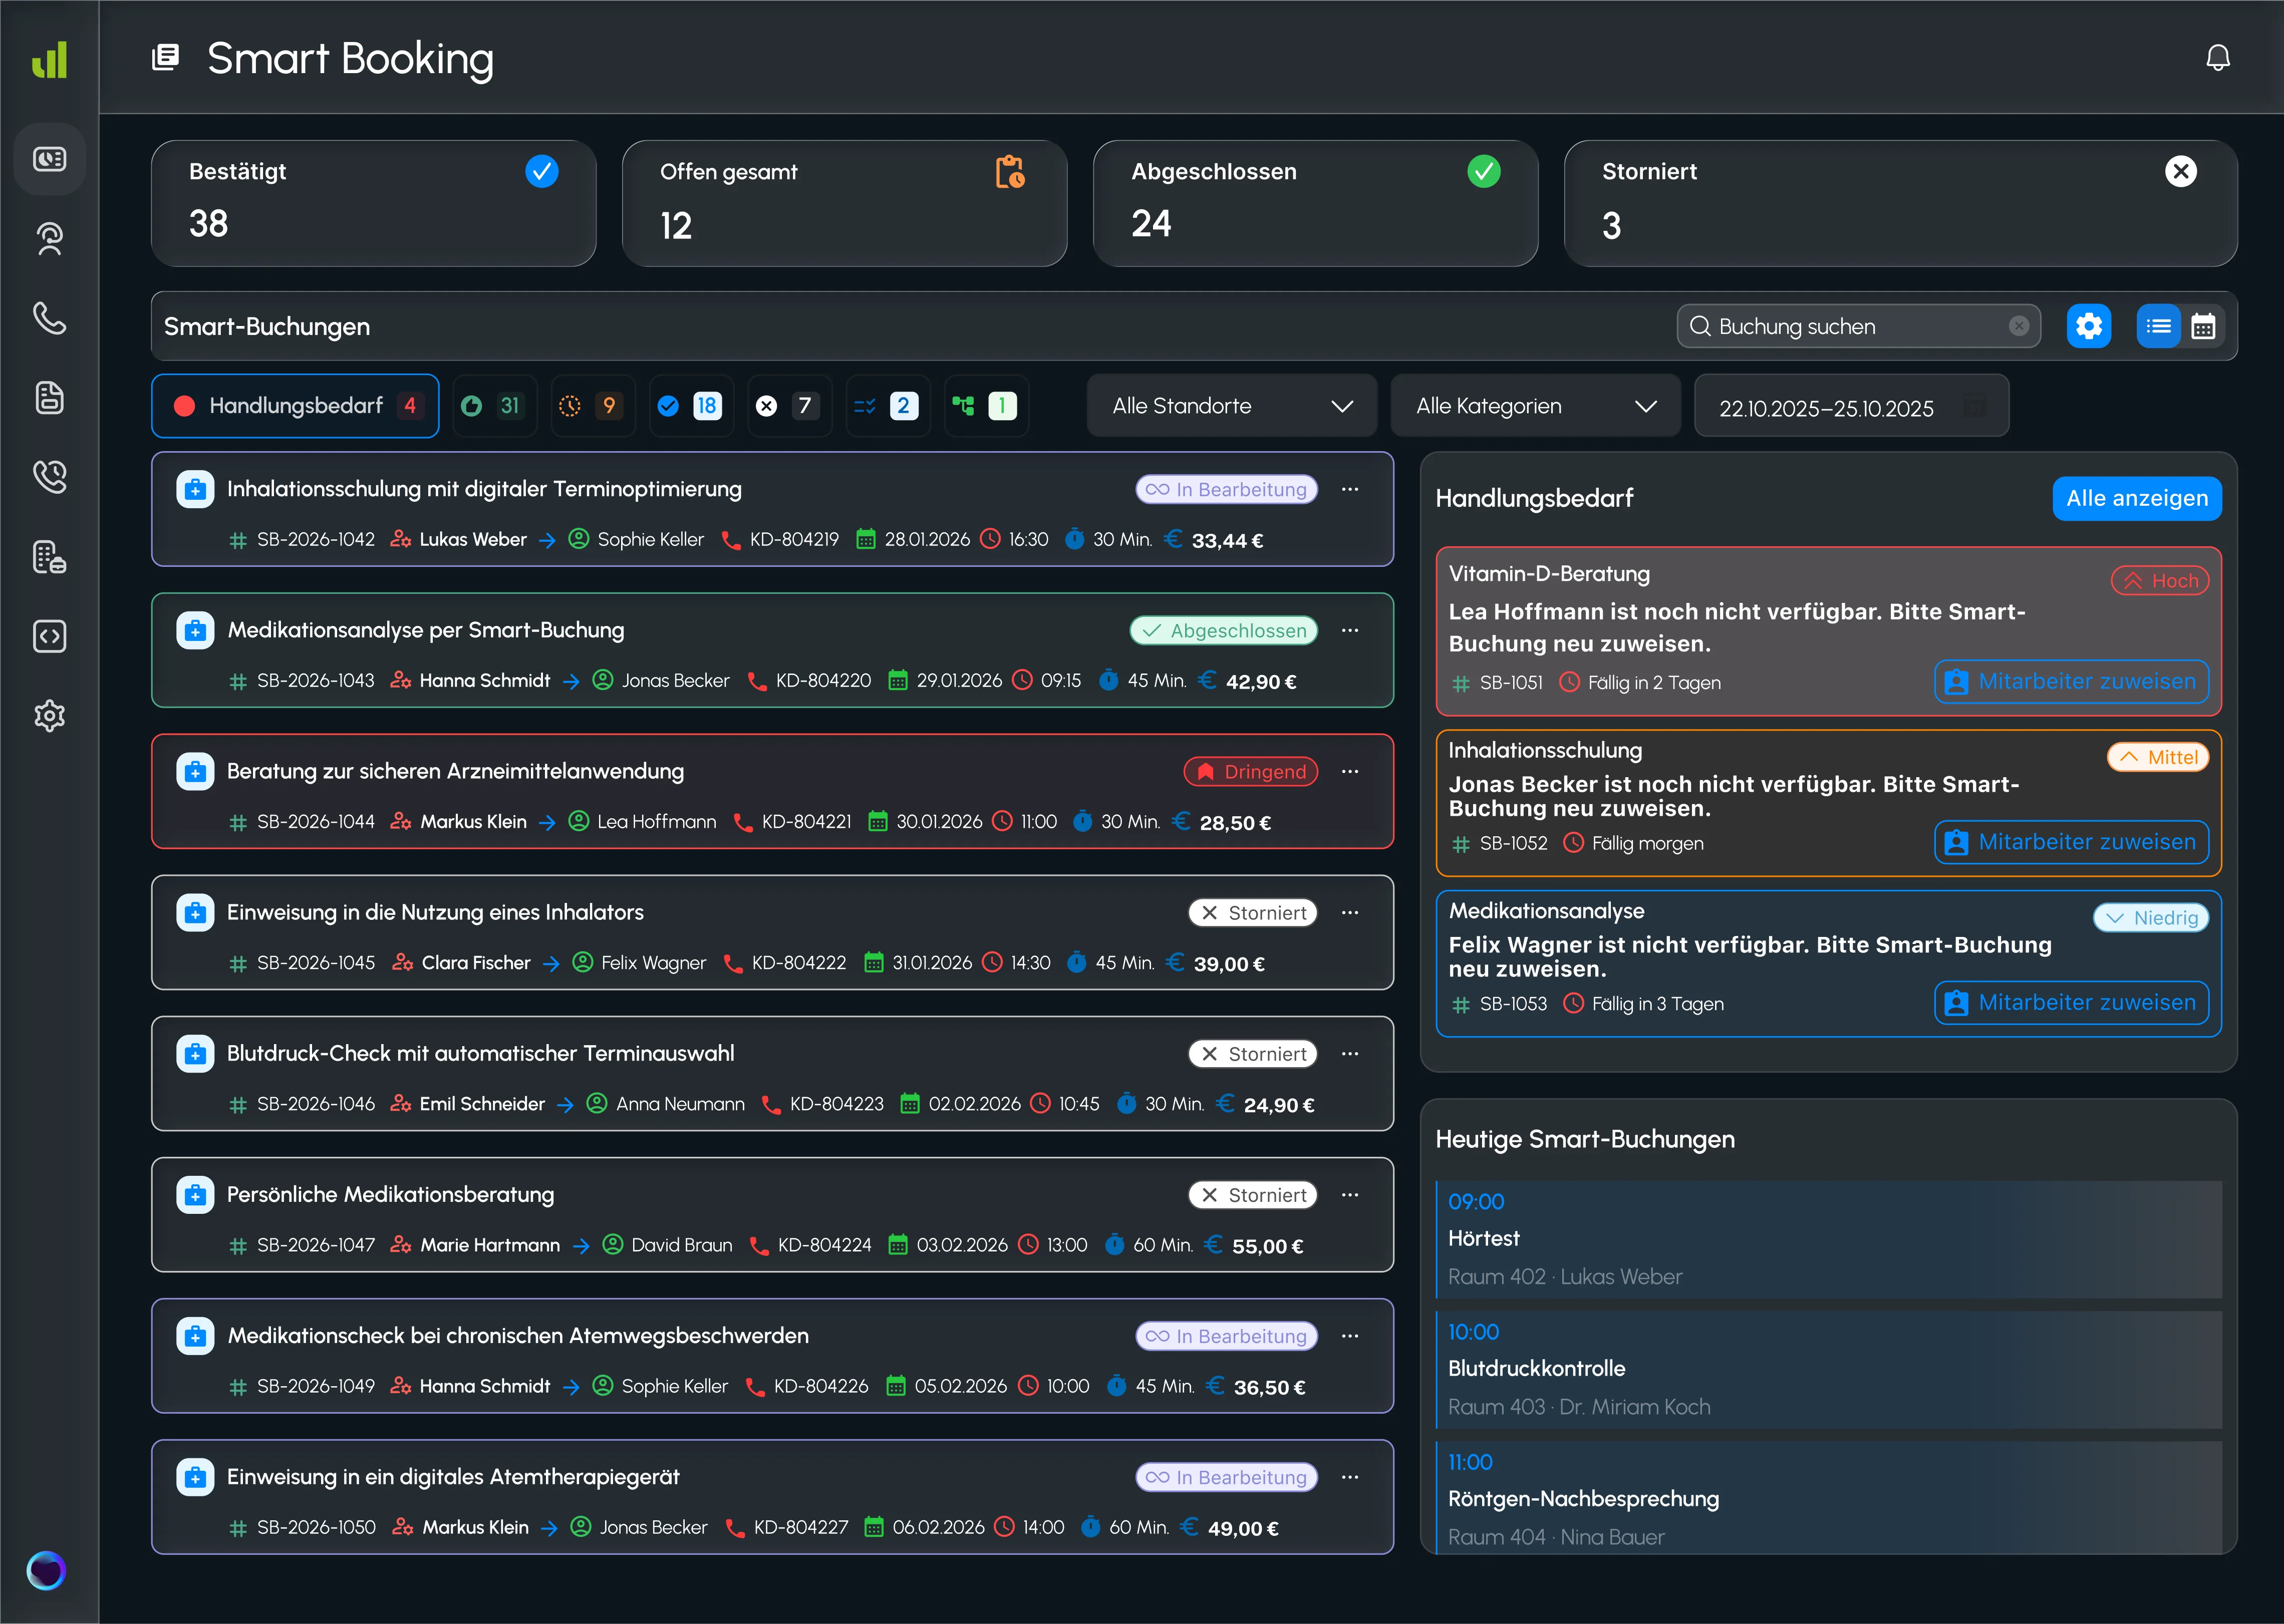Open more options for Persönliche Medikationsberatung
Screen dimensions: 2284x1624
(1350, 1195)
